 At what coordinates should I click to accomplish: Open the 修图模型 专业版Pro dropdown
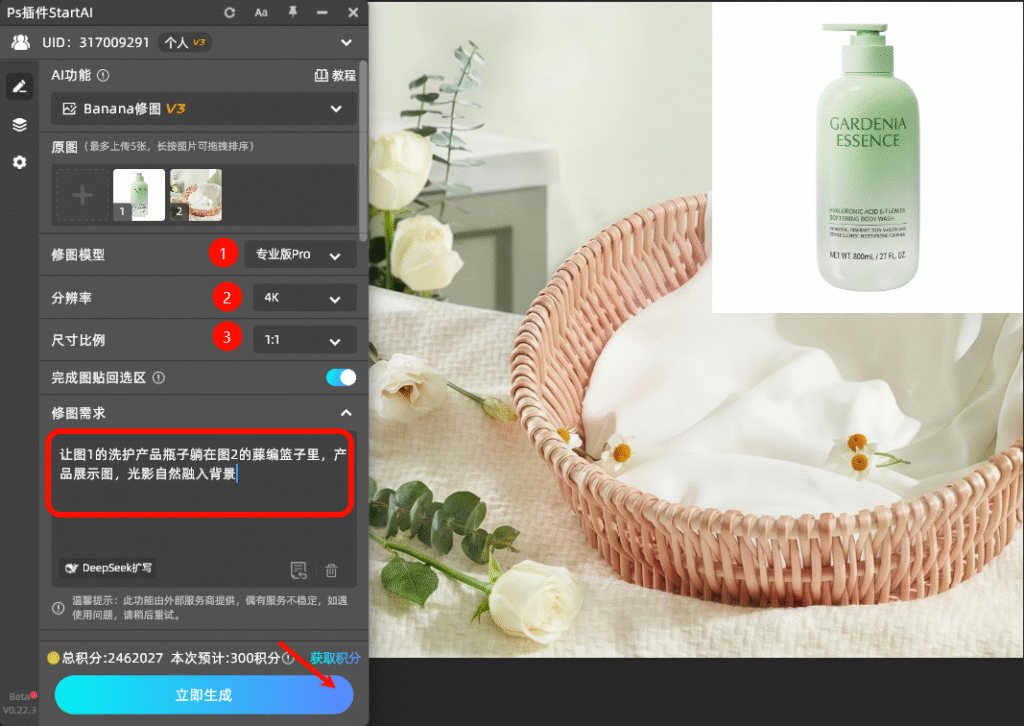click(301, 253)
